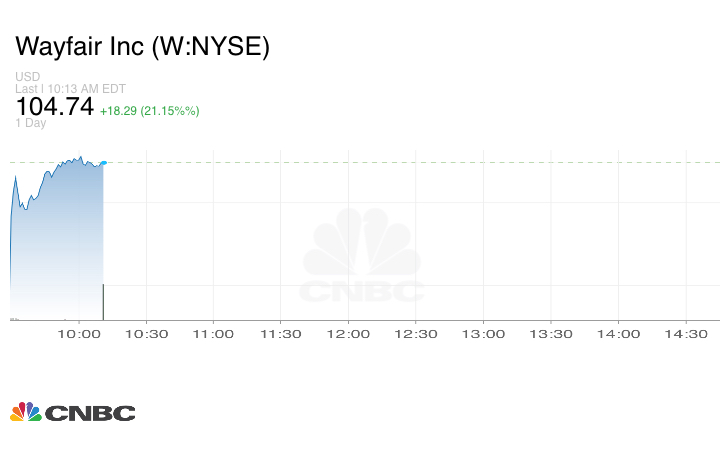The width and height of the screenshot is (720, 450).
Task: Click the faded CNBC watermark in the chart
Action: tap(363, 257)
